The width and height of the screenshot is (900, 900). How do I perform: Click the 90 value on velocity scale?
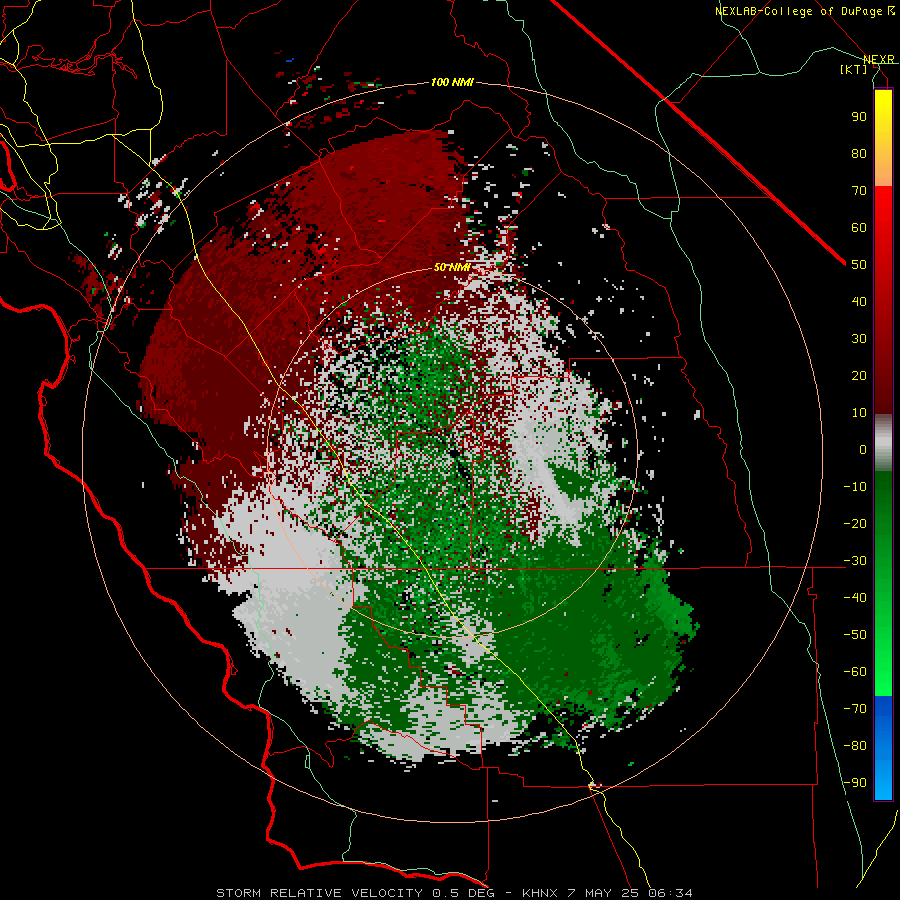(x=859, y=117)
